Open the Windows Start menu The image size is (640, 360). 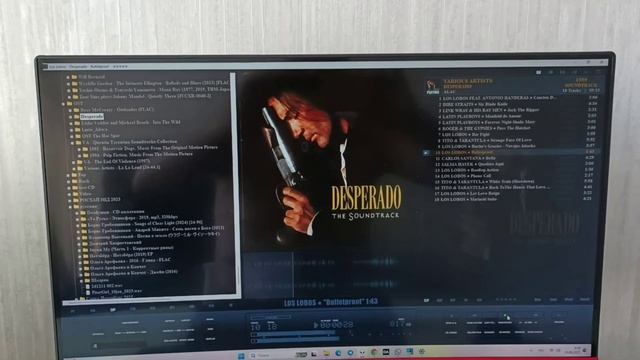(x=241, y=356)
